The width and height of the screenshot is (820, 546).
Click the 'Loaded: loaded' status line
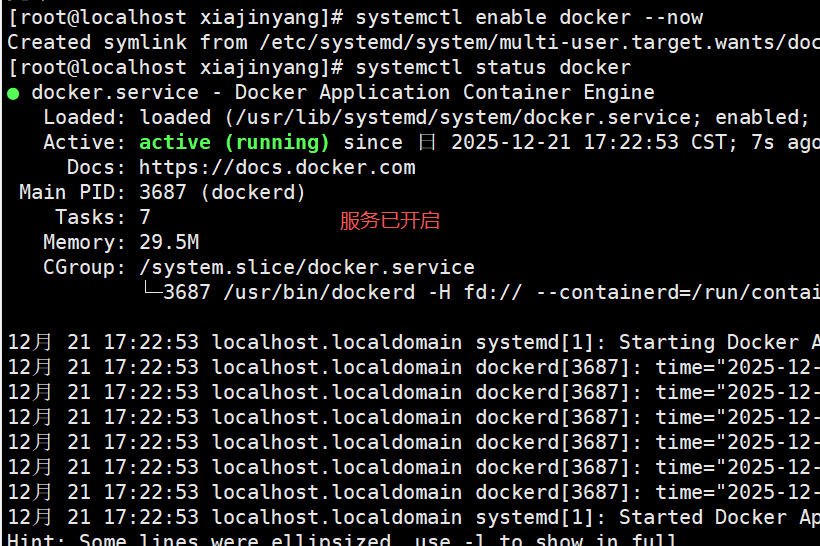pyautogui.click(x=426, y=118)
